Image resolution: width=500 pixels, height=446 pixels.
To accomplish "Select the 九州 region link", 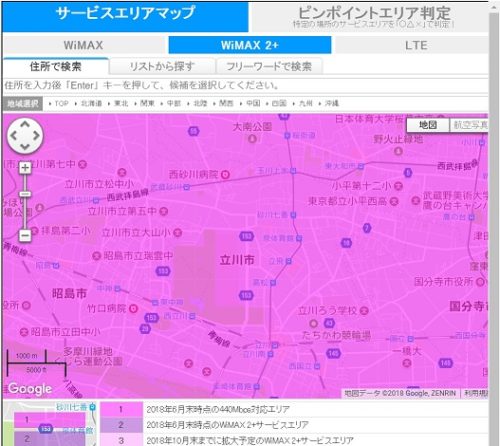I will [306, 103].
